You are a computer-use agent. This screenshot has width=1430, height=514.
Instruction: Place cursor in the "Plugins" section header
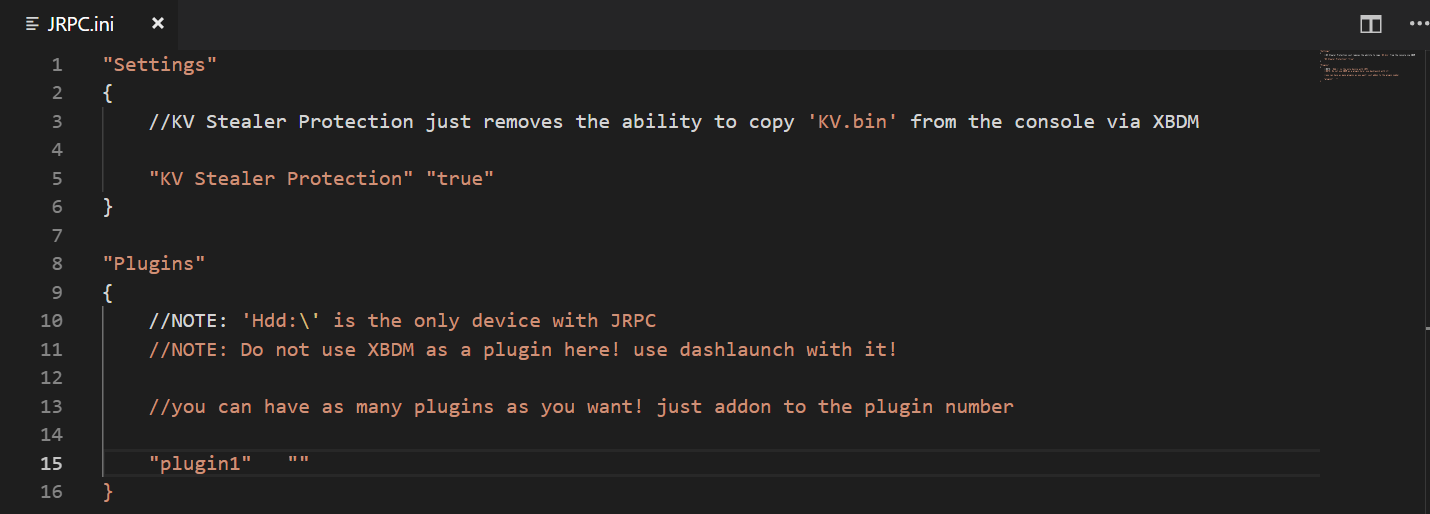tap(154, 264)
